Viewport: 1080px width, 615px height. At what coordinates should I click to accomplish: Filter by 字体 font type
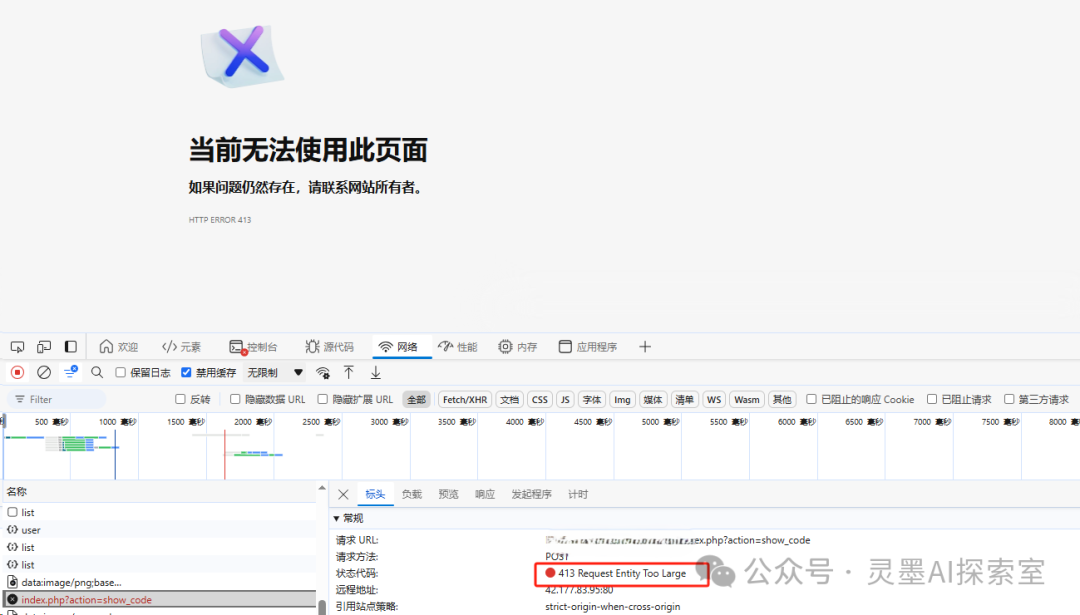pos(592,399)
